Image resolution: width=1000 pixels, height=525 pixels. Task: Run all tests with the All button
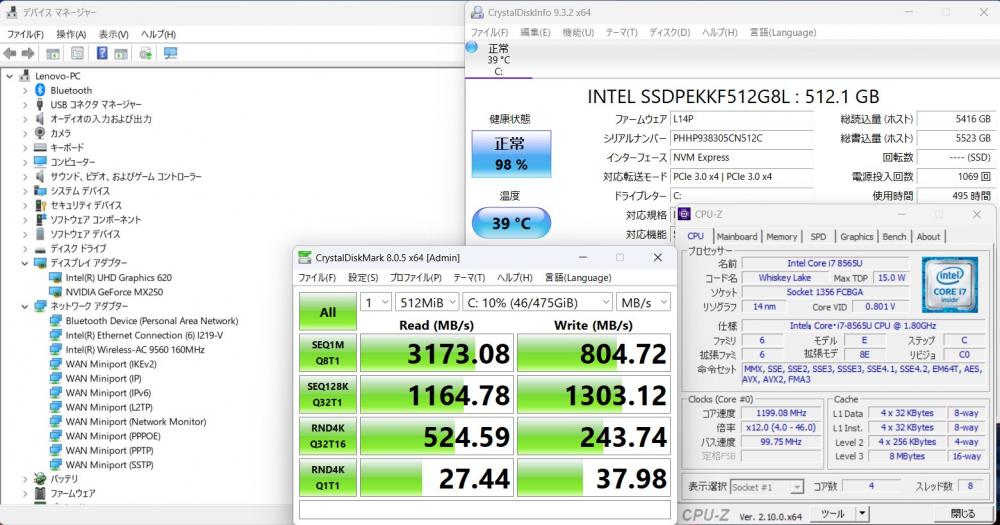pyautogui.click(x=328, y=312)
